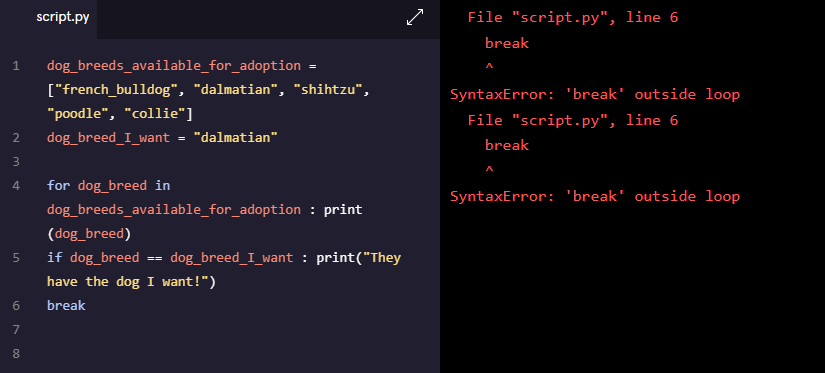Click the first 'File "script.py", line 6' traceback
Viewport: 825px width, 373px height.
point(573,17)
